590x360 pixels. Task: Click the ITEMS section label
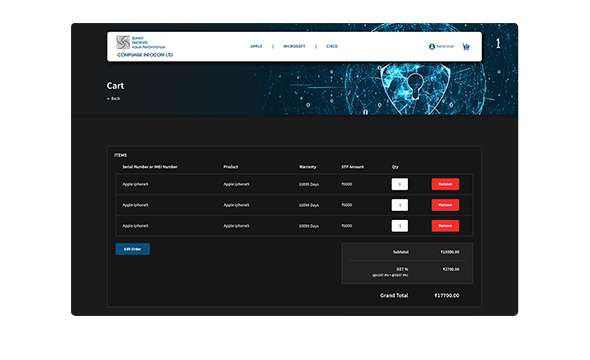(x=120, y=155)
